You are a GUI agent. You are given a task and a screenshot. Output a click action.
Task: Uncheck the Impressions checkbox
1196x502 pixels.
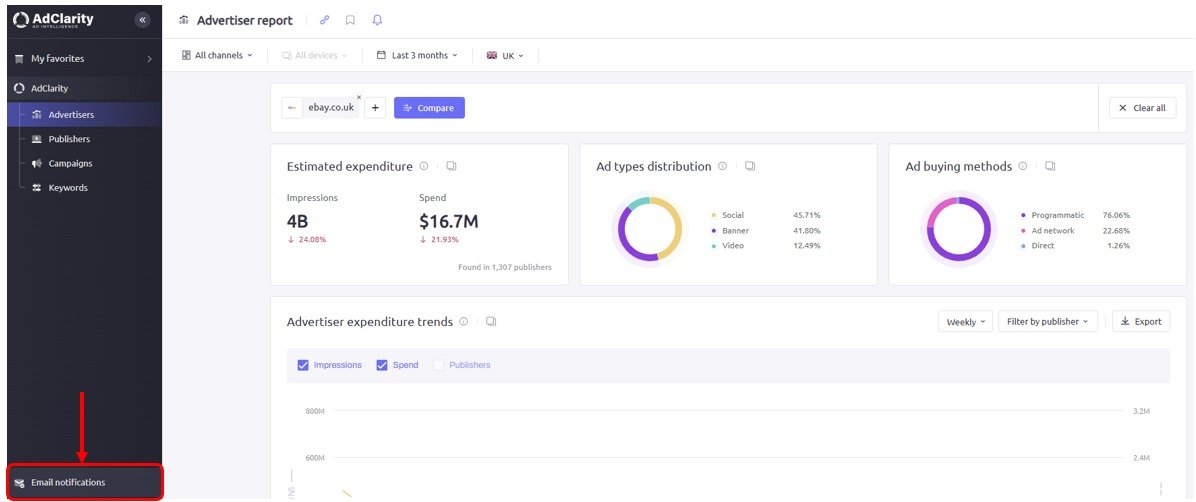coord(303,365)
